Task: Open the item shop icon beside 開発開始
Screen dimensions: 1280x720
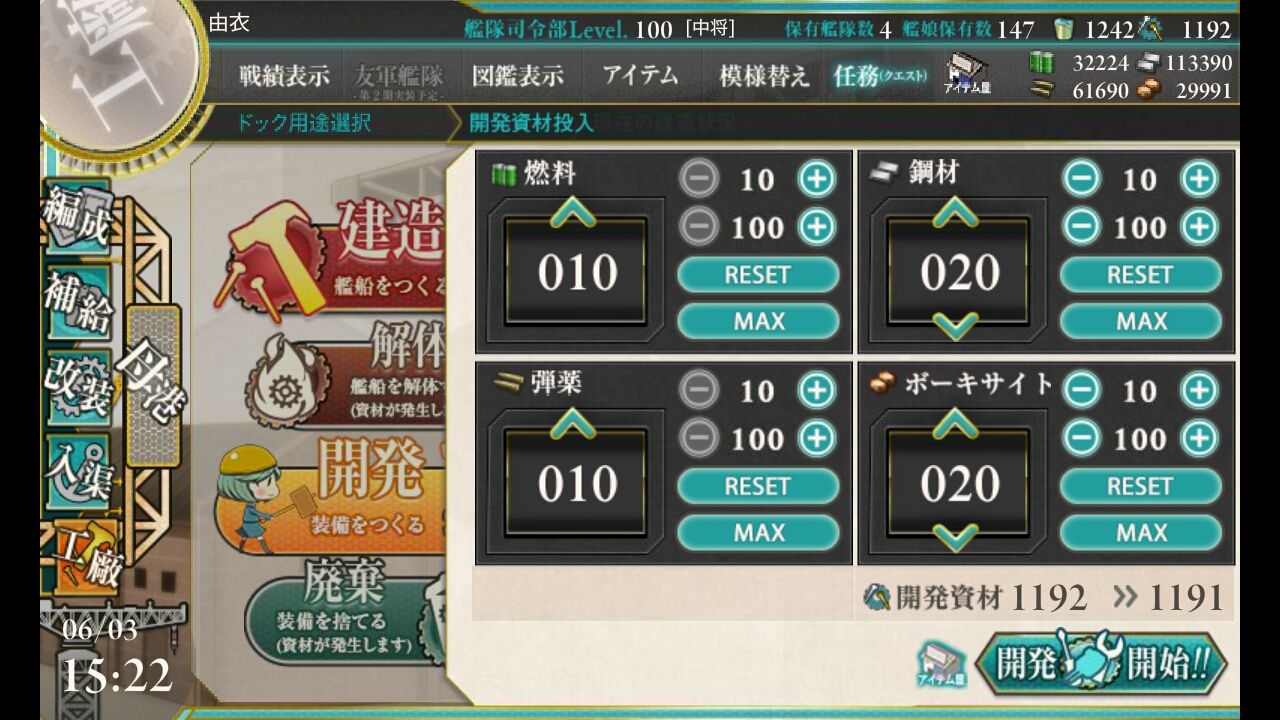Action: click(x=940, y=664)
